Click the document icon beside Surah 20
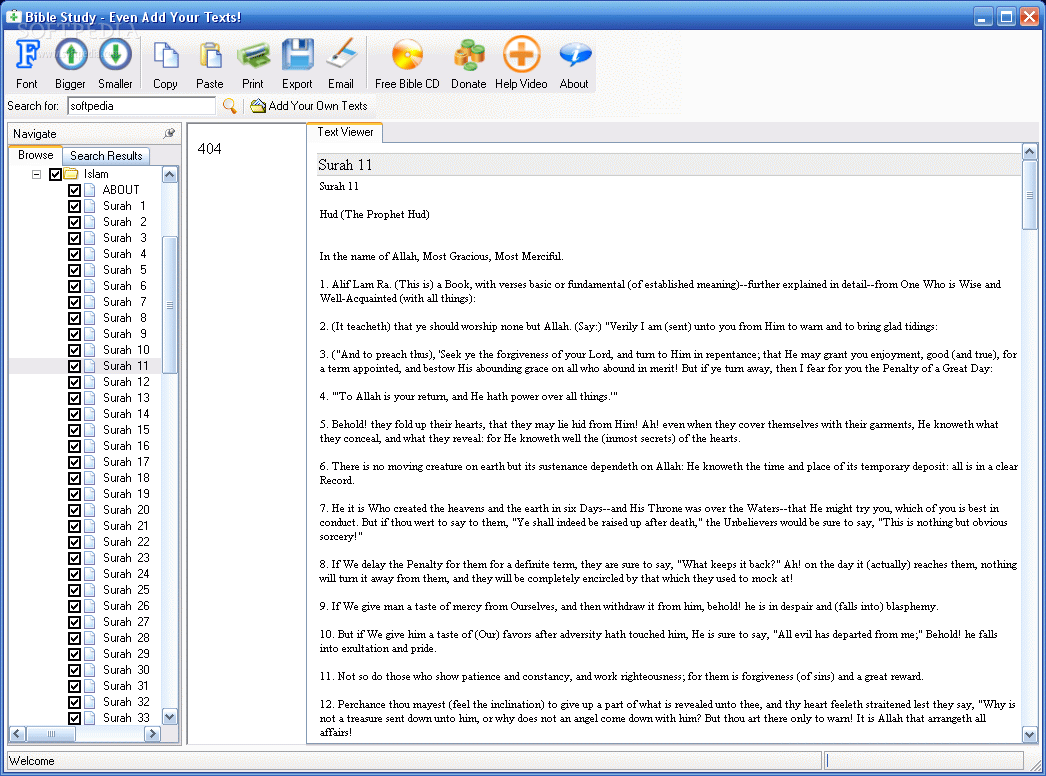The height and width of the screenshot is (776, 1046). pyautogui.click(x=89, y=510)
